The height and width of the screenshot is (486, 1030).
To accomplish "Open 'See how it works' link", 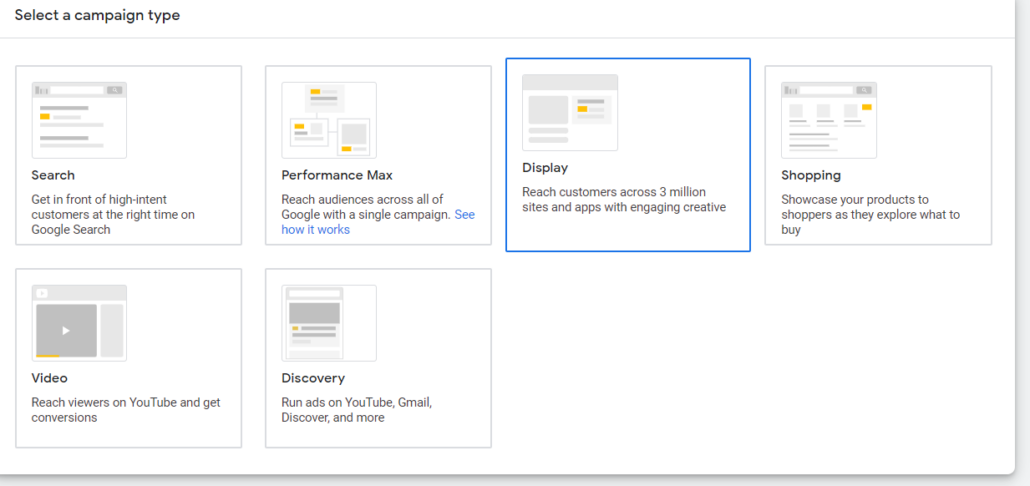I will (378, 222).
